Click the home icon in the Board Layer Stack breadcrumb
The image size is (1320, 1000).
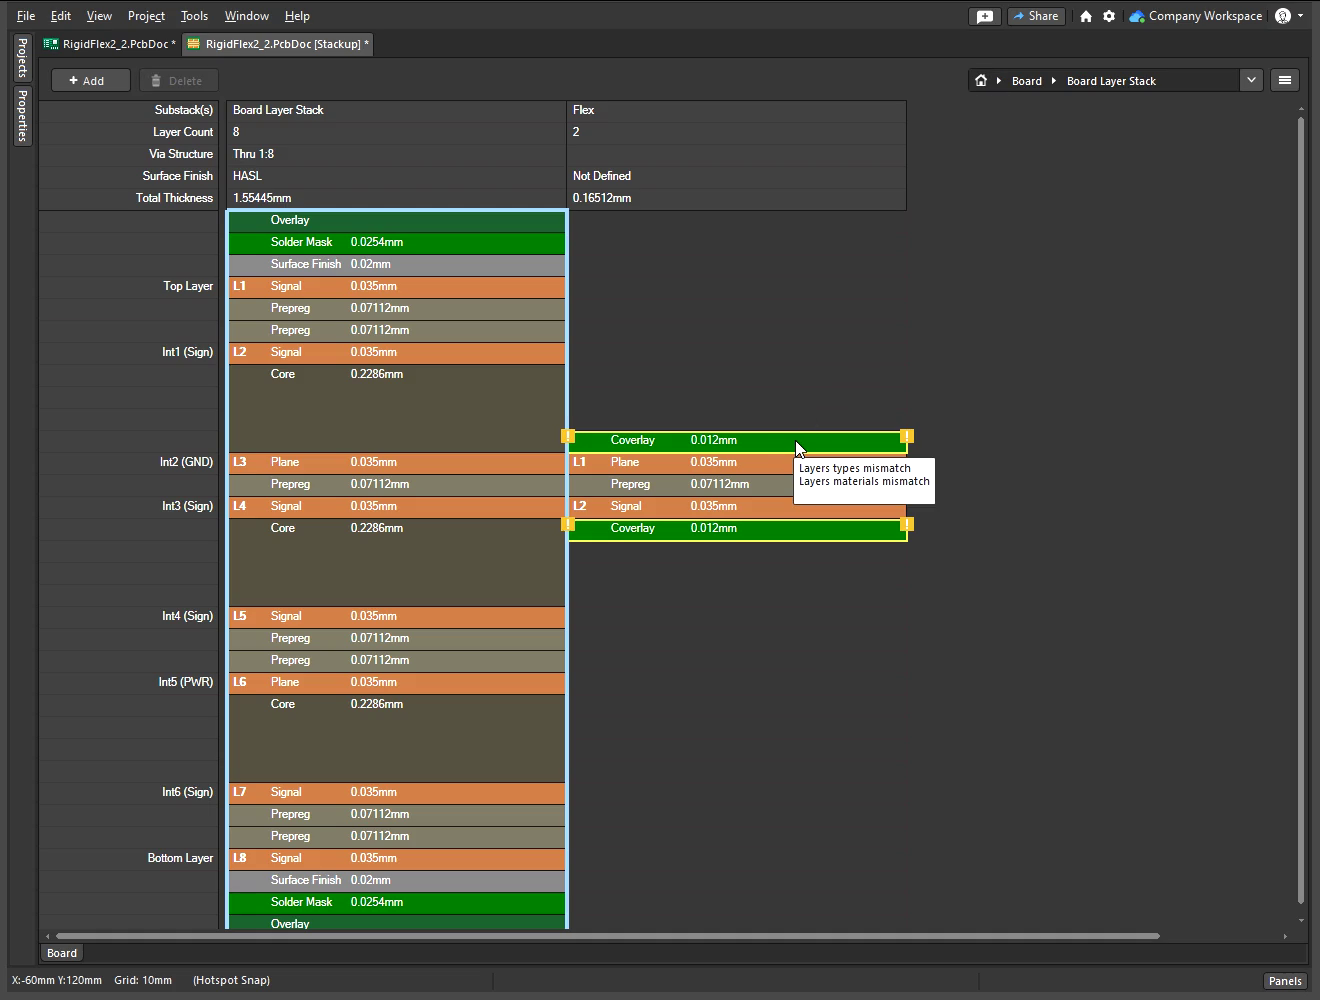(980, 80)
